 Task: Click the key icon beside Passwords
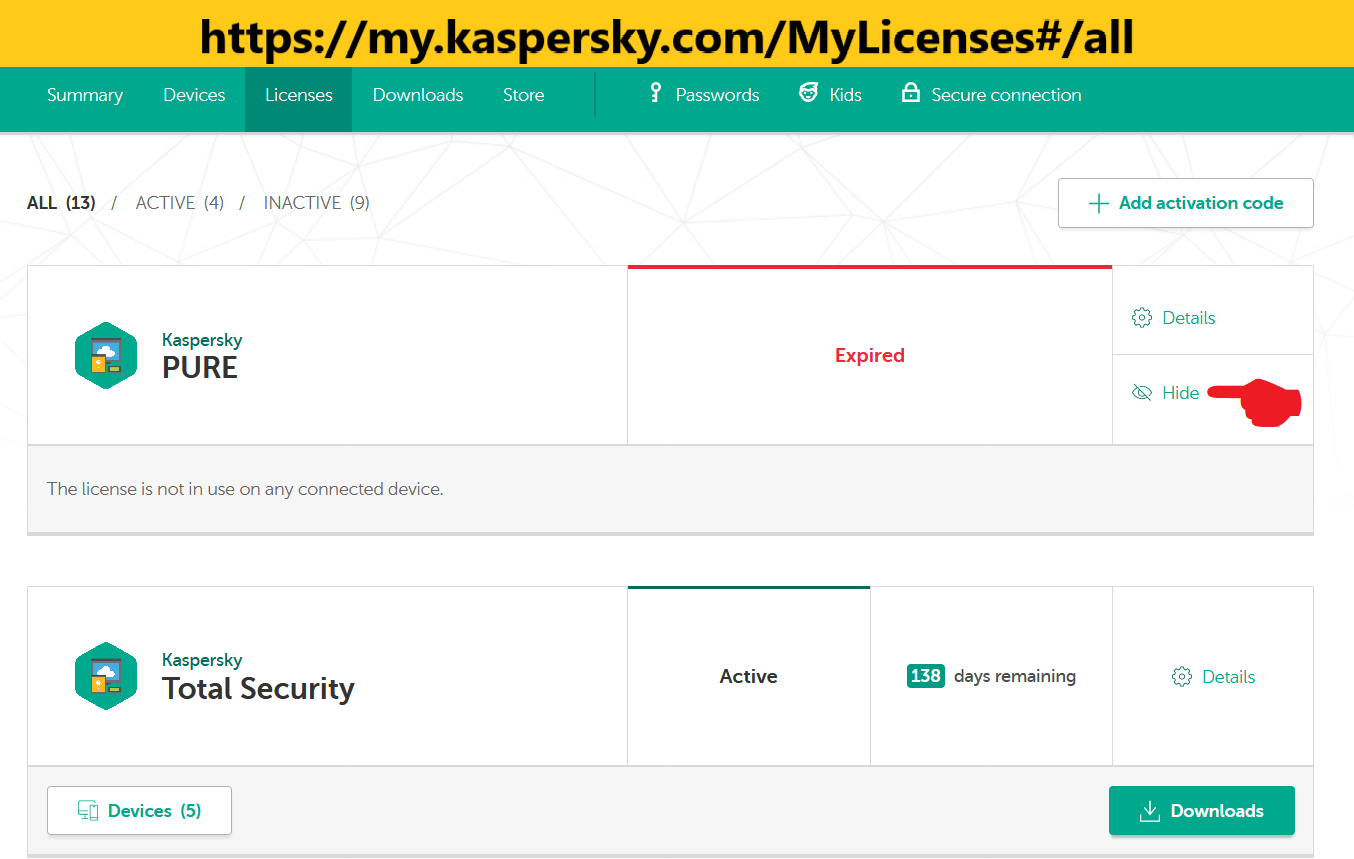(x=656, y=93)
